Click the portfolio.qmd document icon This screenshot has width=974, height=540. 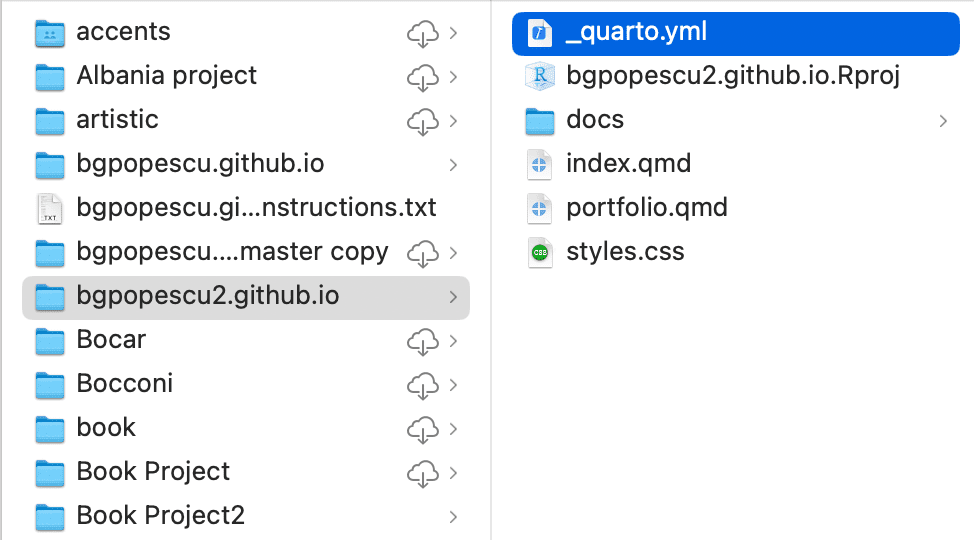pyautogui.click(x=540, y=208)
